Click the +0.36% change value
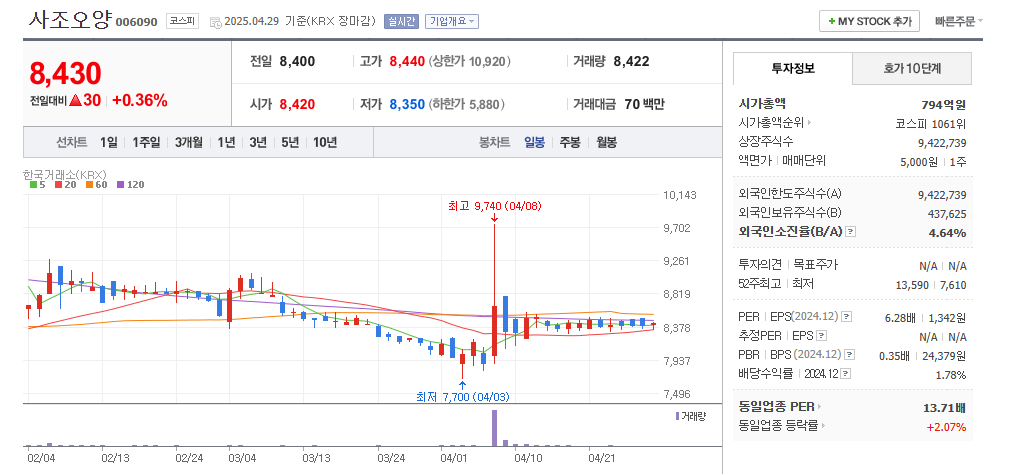 [x=140, y=101]
